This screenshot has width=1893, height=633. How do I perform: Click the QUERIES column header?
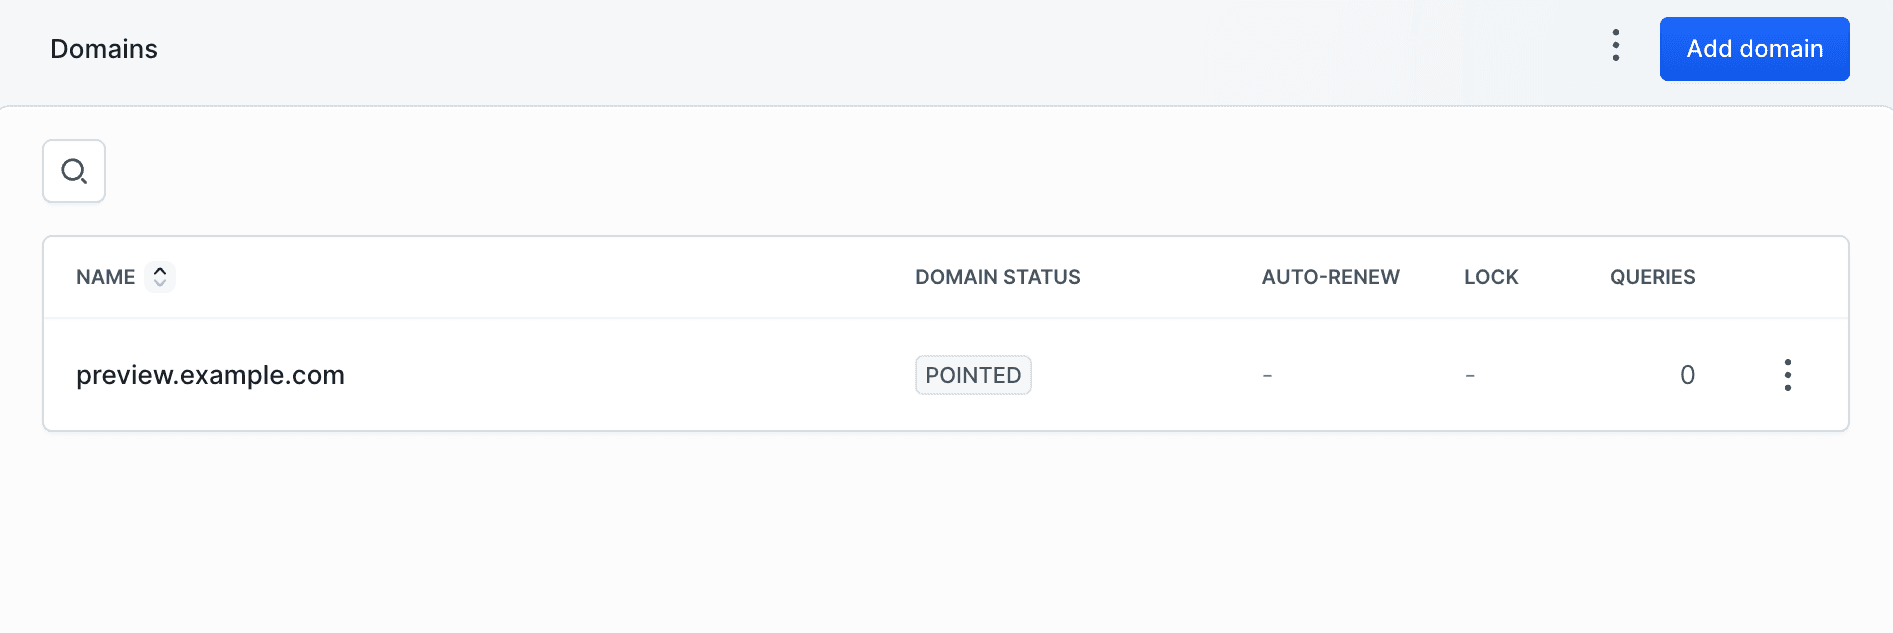point(1652,277)
